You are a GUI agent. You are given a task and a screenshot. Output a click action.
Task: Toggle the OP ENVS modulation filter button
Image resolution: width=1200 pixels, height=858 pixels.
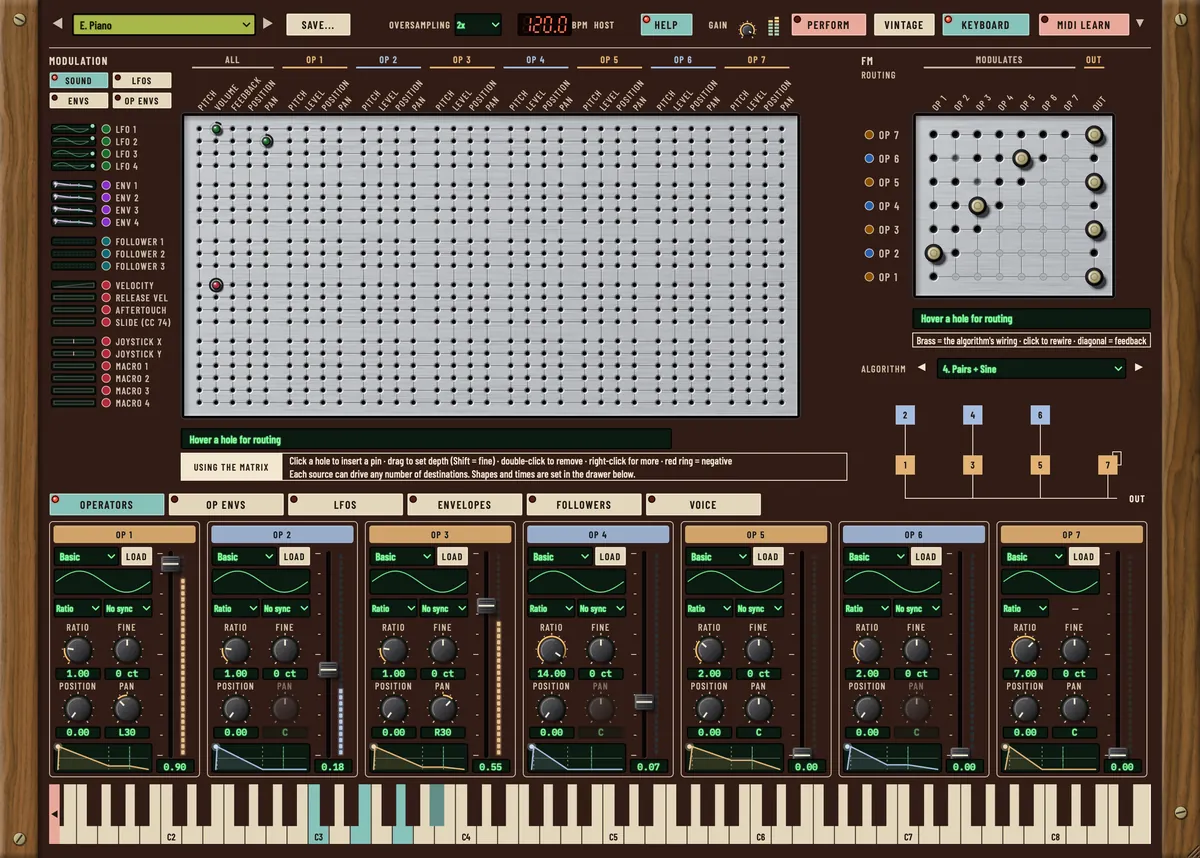pyautogui.click(x=143, y=101)
